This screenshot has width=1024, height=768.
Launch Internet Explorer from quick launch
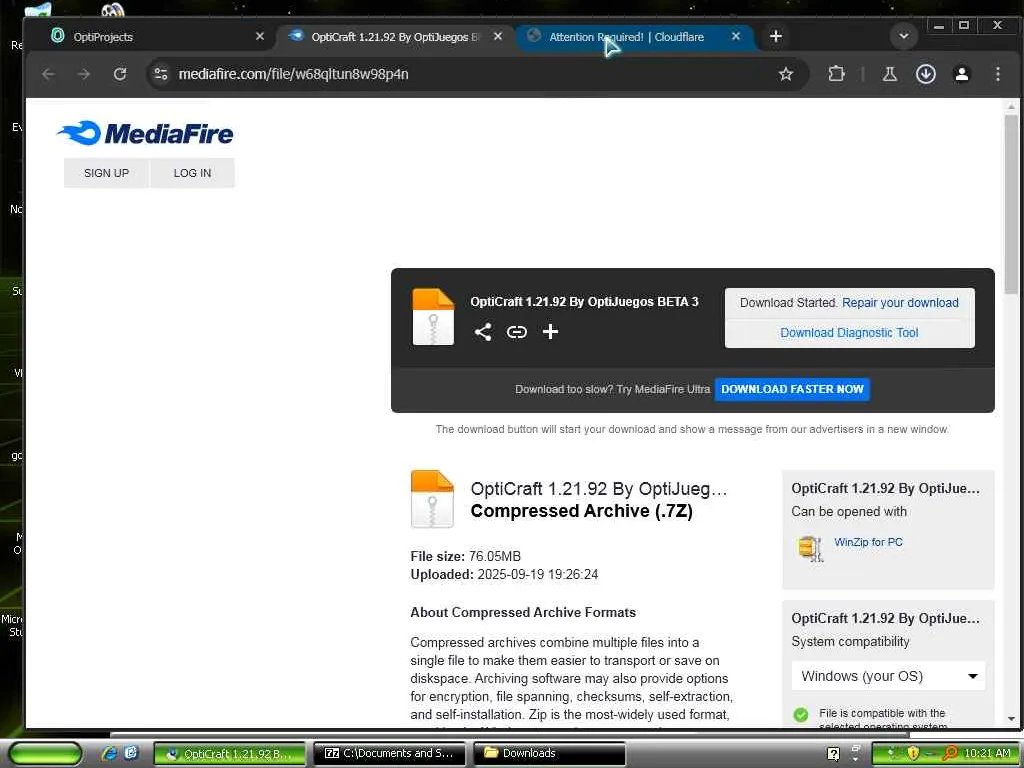(110, 753)
